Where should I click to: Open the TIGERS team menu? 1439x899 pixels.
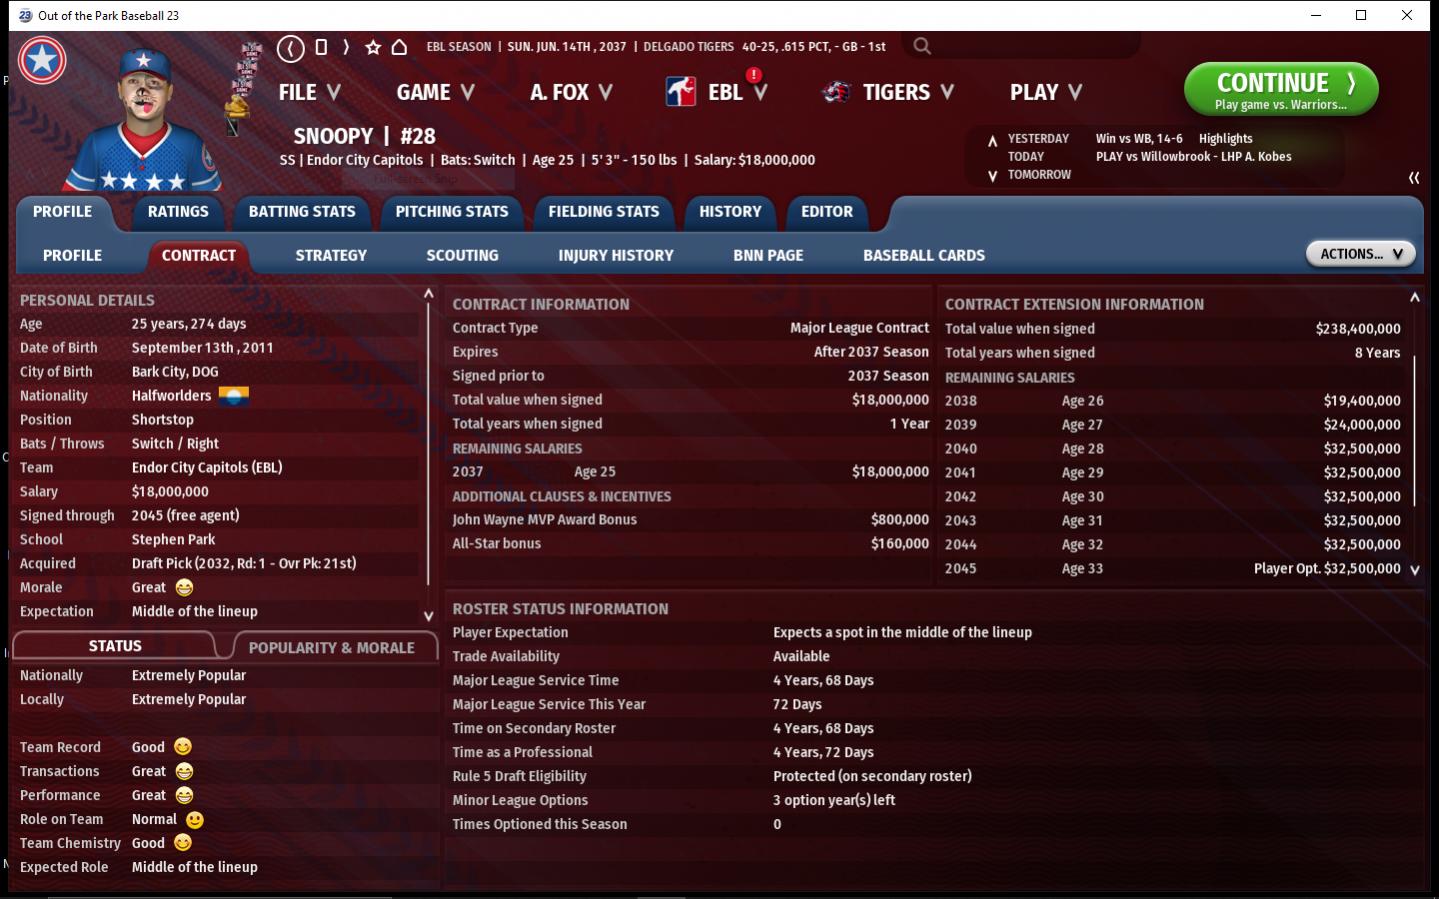(908, 92)
